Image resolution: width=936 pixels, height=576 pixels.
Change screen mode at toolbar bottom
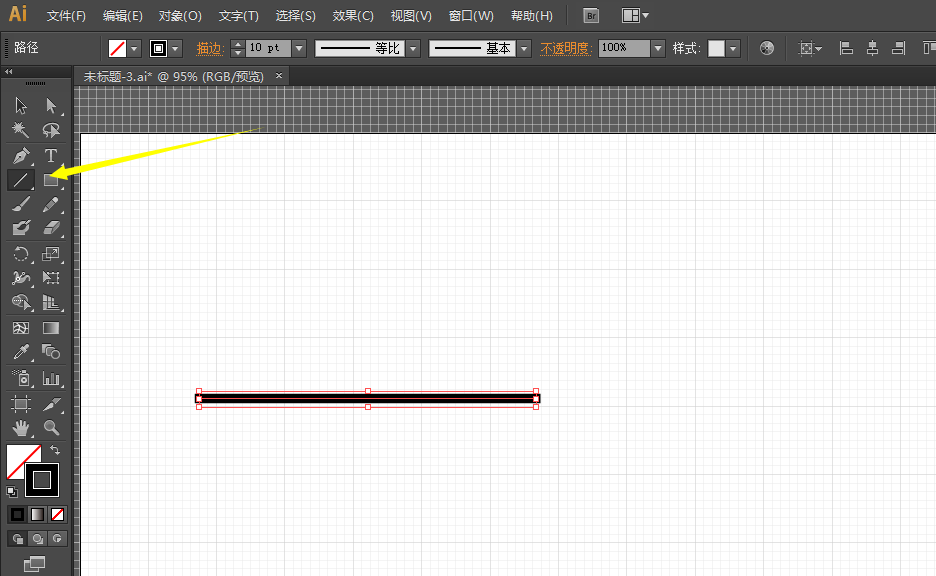[35, 564]
